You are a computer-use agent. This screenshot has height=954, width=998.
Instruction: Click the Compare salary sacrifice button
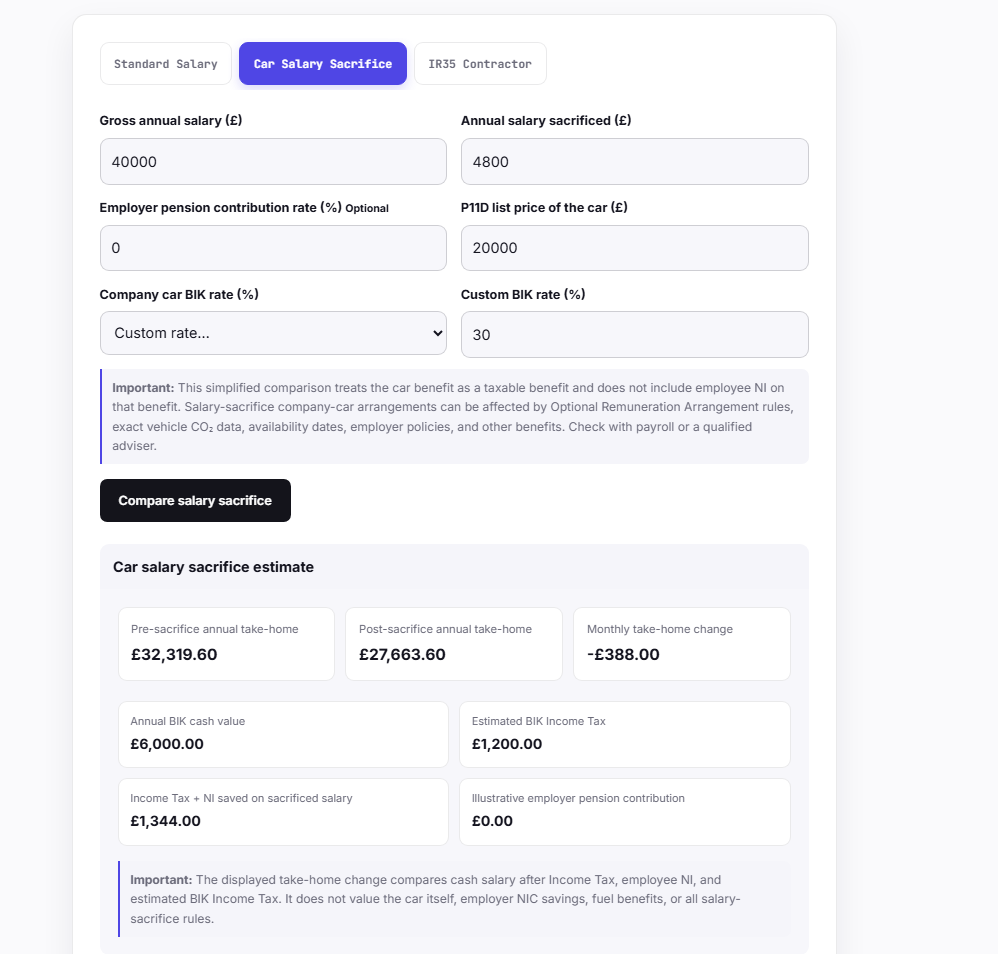point(195,501)
